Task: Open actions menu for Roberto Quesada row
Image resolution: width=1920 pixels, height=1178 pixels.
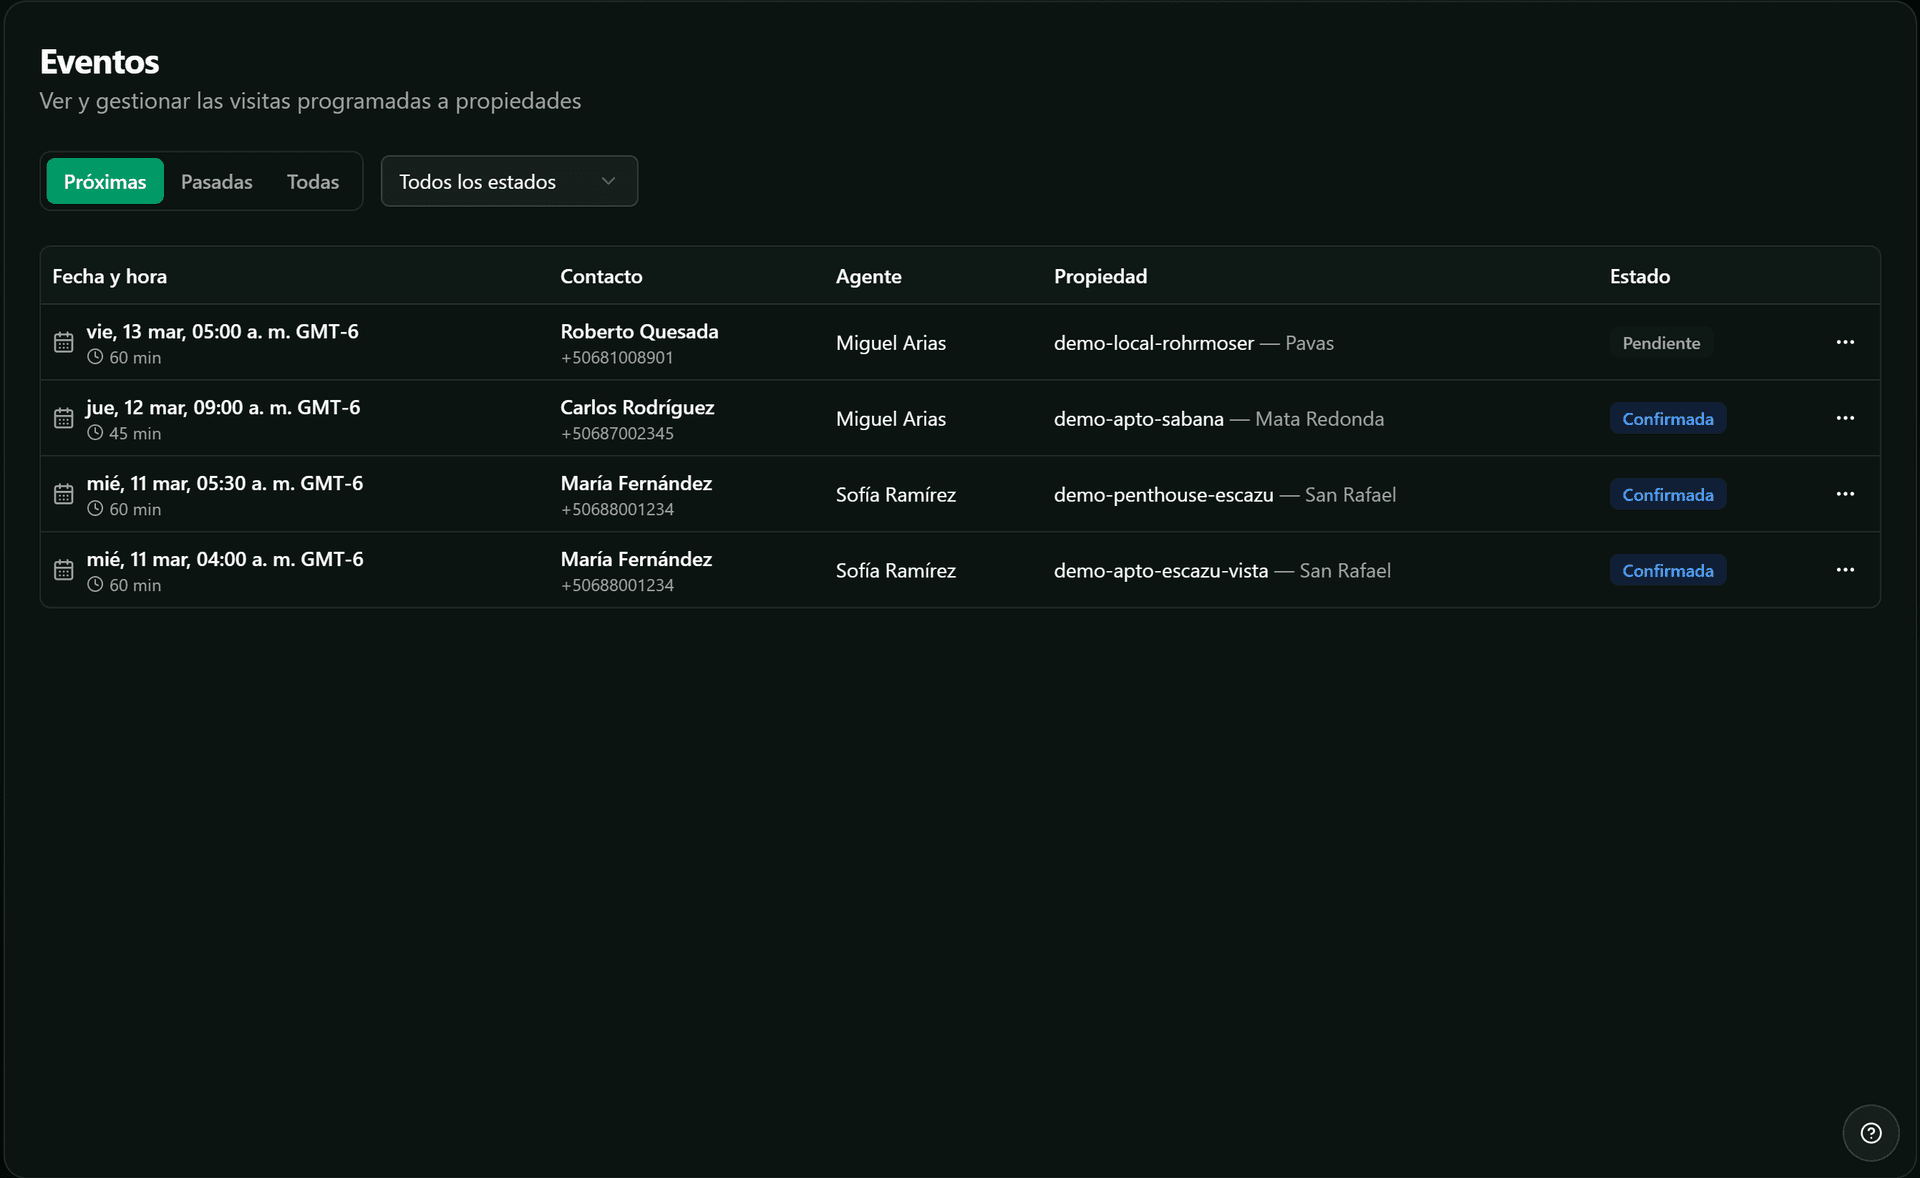Action: tap(1845, 342)
